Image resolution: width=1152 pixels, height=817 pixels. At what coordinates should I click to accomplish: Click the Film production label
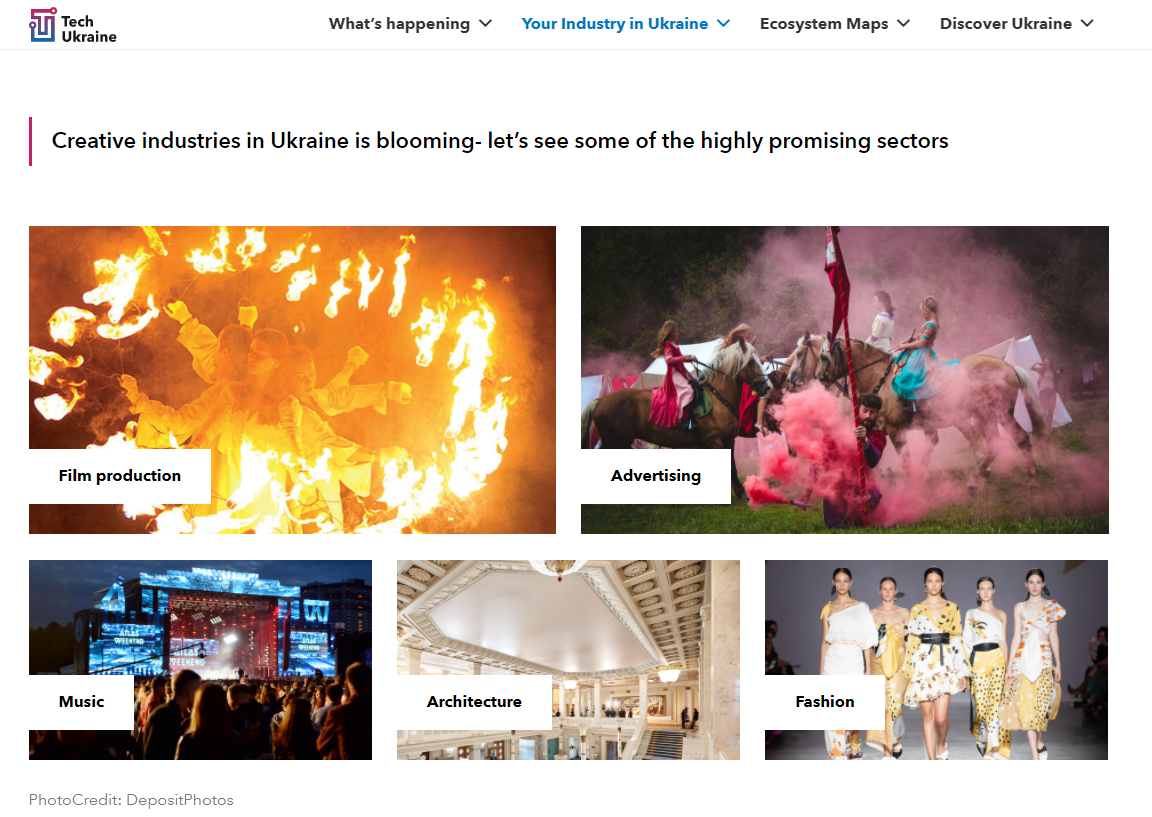pos(120,476)
